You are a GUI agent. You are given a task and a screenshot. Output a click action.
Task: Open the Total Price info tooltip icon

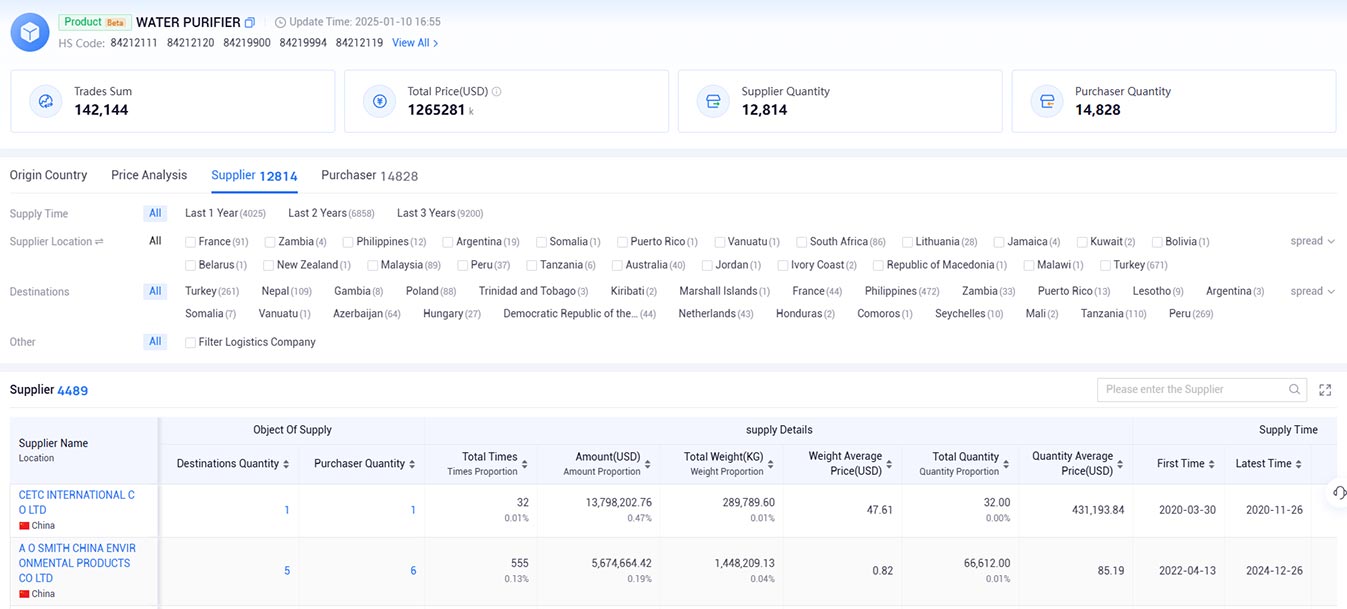tap(497, 92)
